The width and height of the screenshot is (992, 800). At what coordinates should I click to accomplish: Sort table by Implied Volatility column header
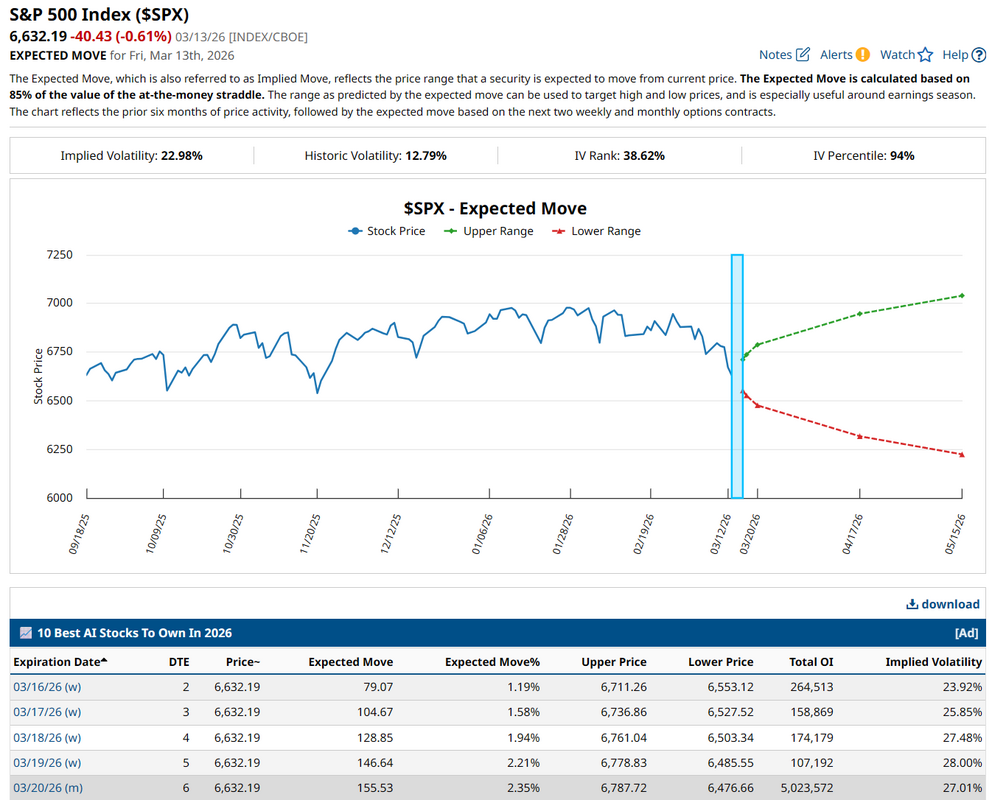(934, 662)
